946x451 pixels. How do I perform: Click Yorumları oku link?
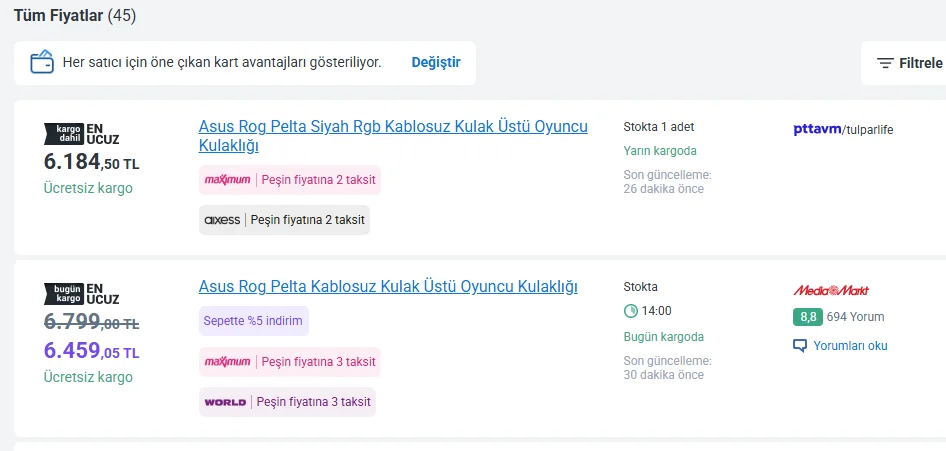point(850,346)
